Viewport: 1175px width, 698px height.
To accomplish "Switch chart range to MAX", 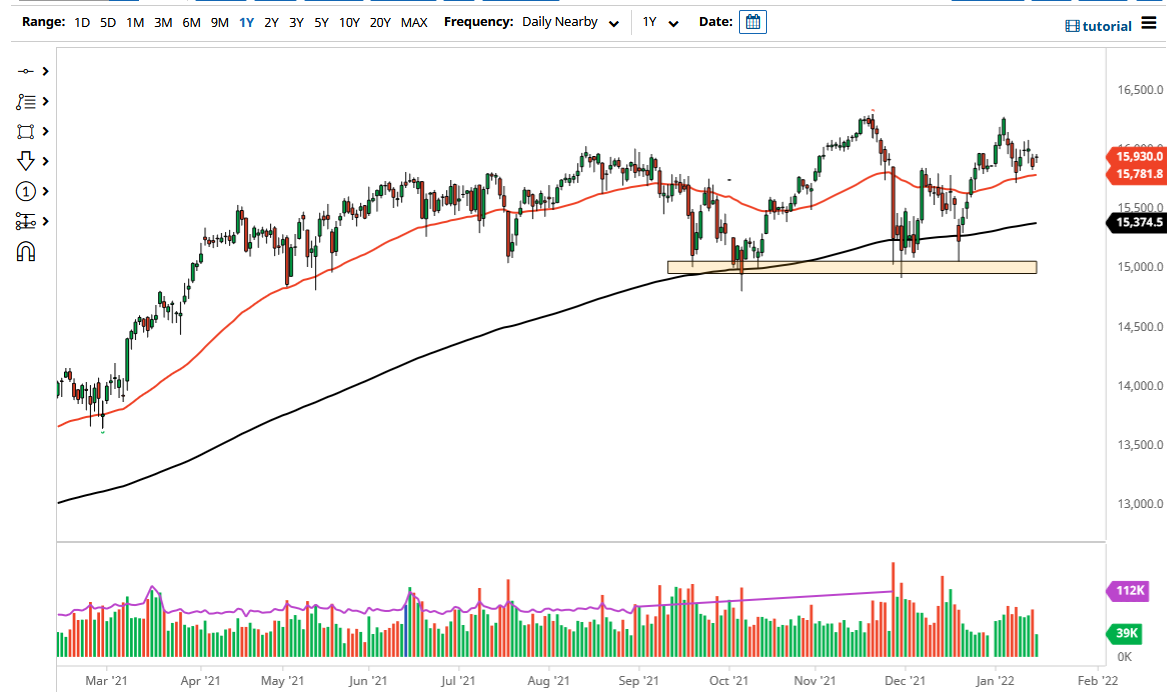I will tap(414, 21).
